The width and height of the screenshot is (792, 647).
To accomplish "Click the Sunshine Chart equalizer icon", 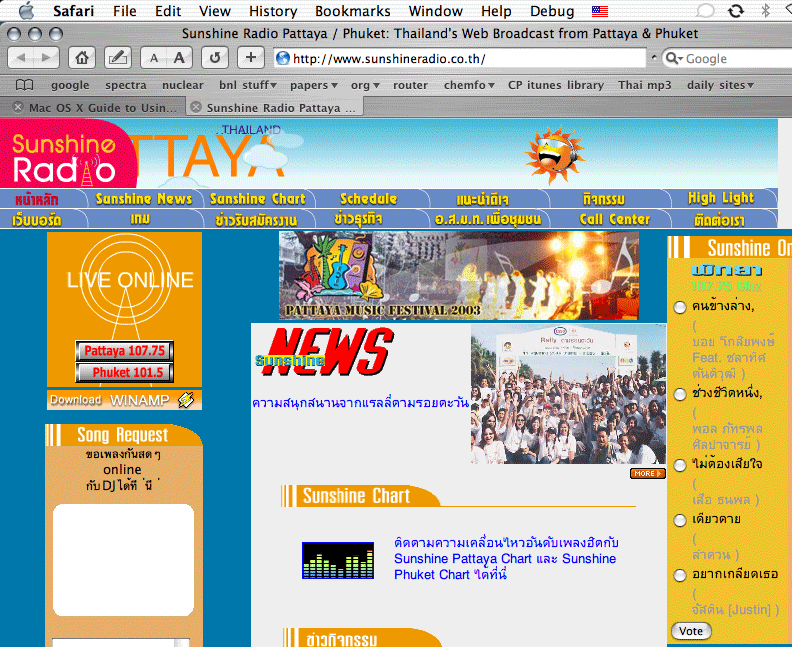I will [338, 560].
